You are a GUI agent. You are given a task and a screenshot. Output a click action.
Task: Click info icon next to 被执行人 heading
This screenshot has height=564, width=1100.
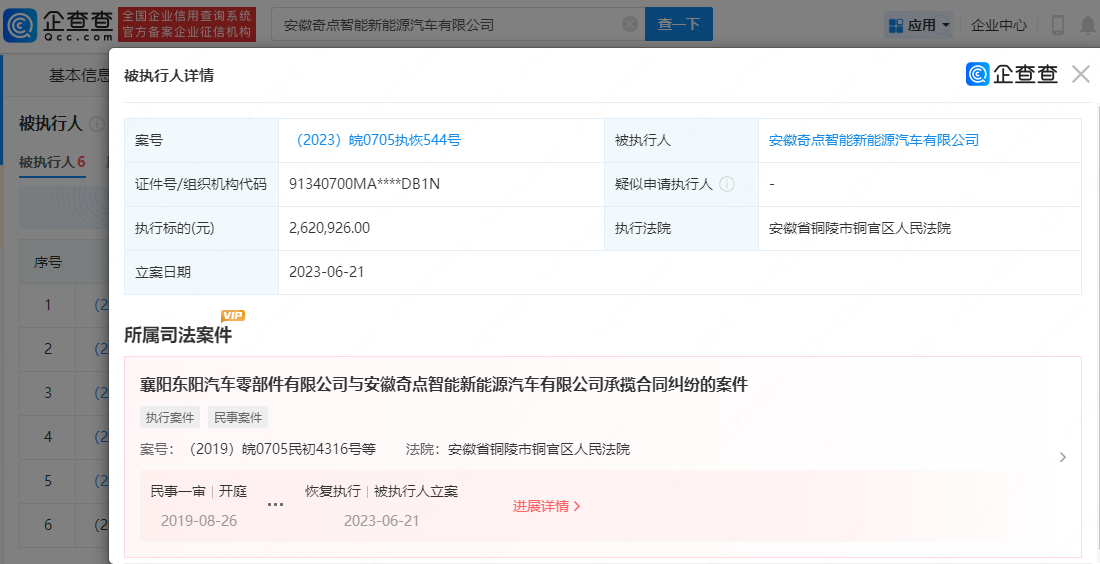(97, 124)
